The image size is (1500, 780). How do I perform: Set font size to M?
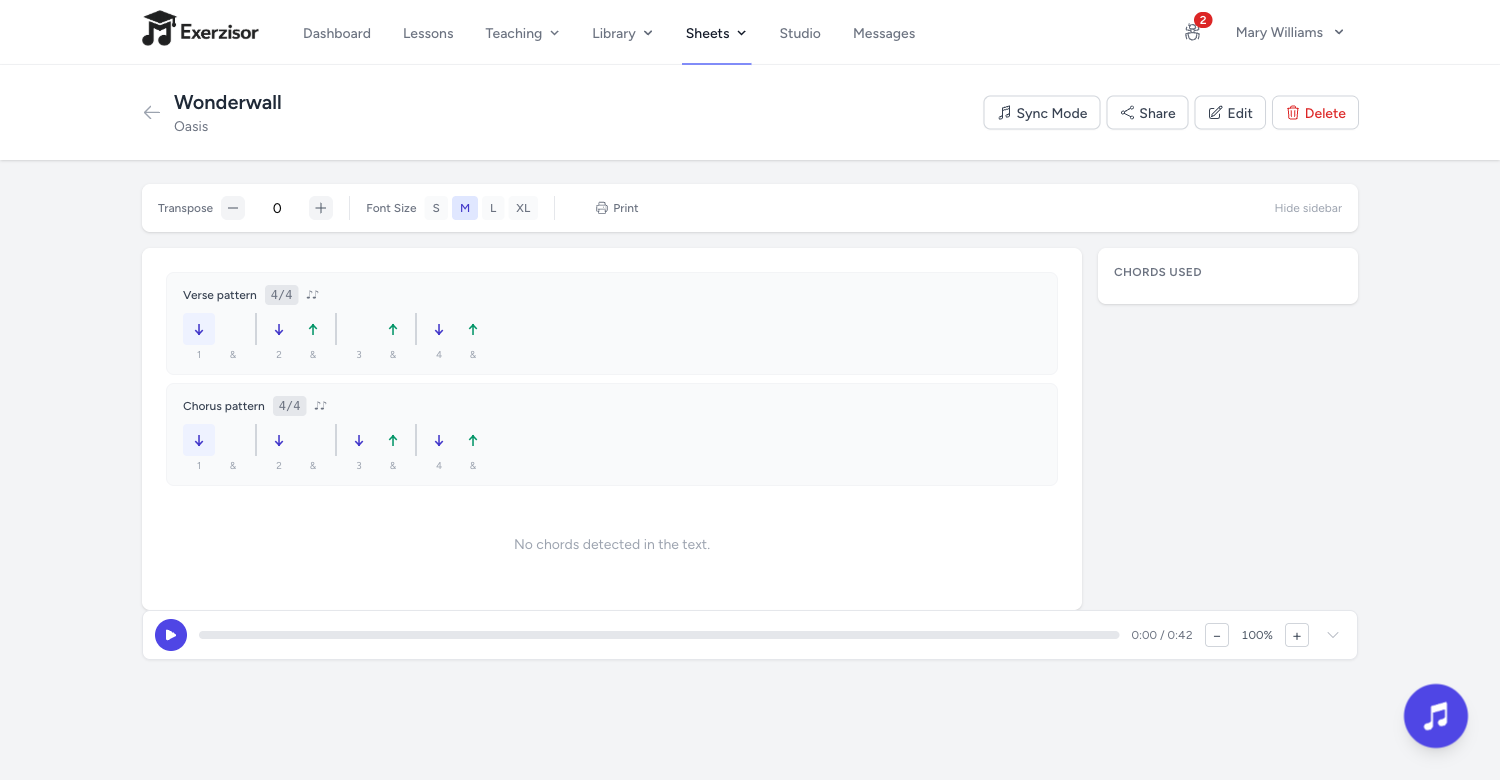(465, 208)
